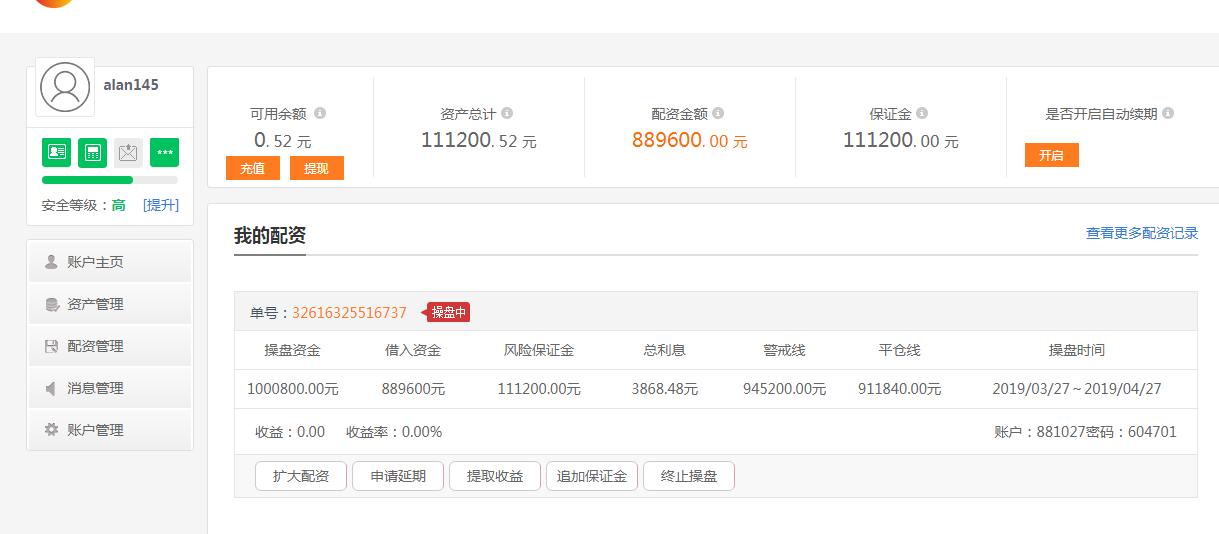This screenshot has width=1219, height=534.
Task: Open the green phone binding icon
Action: point(93,152)
